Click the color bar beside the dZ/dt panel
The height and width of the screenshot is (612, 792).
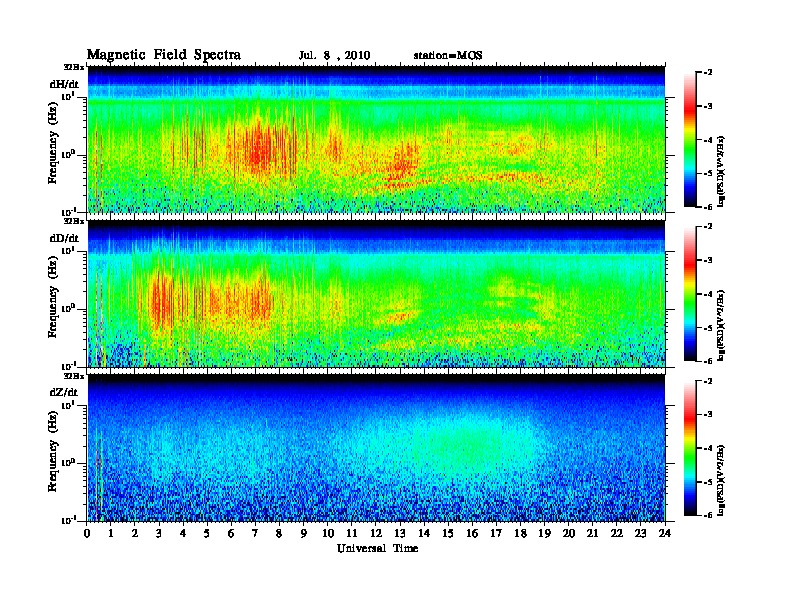point(690,448)
